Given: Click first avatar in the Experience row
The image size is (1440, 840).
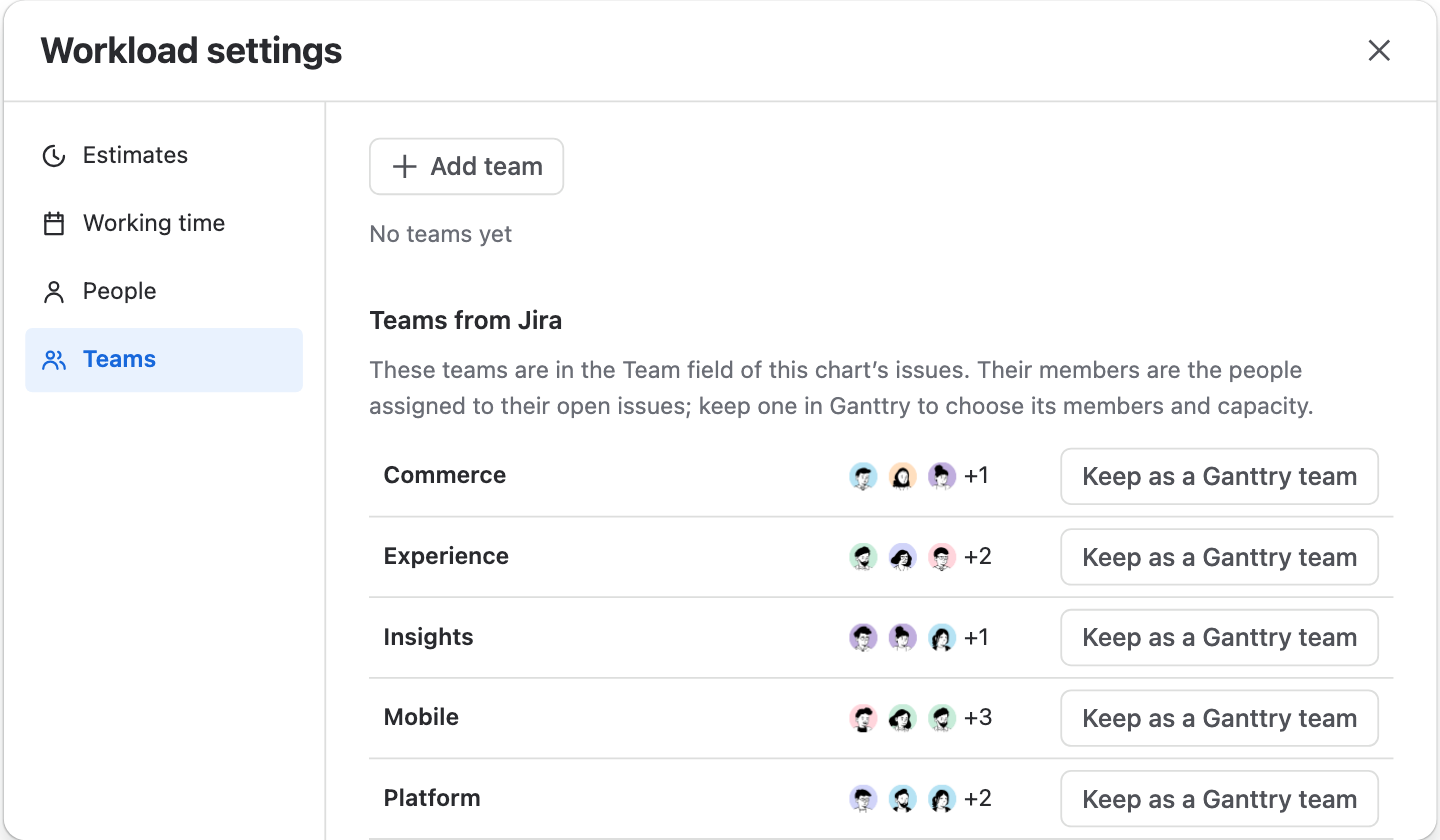Looking at the screenshot, I should pyautogui.click(x=863, y=557).
